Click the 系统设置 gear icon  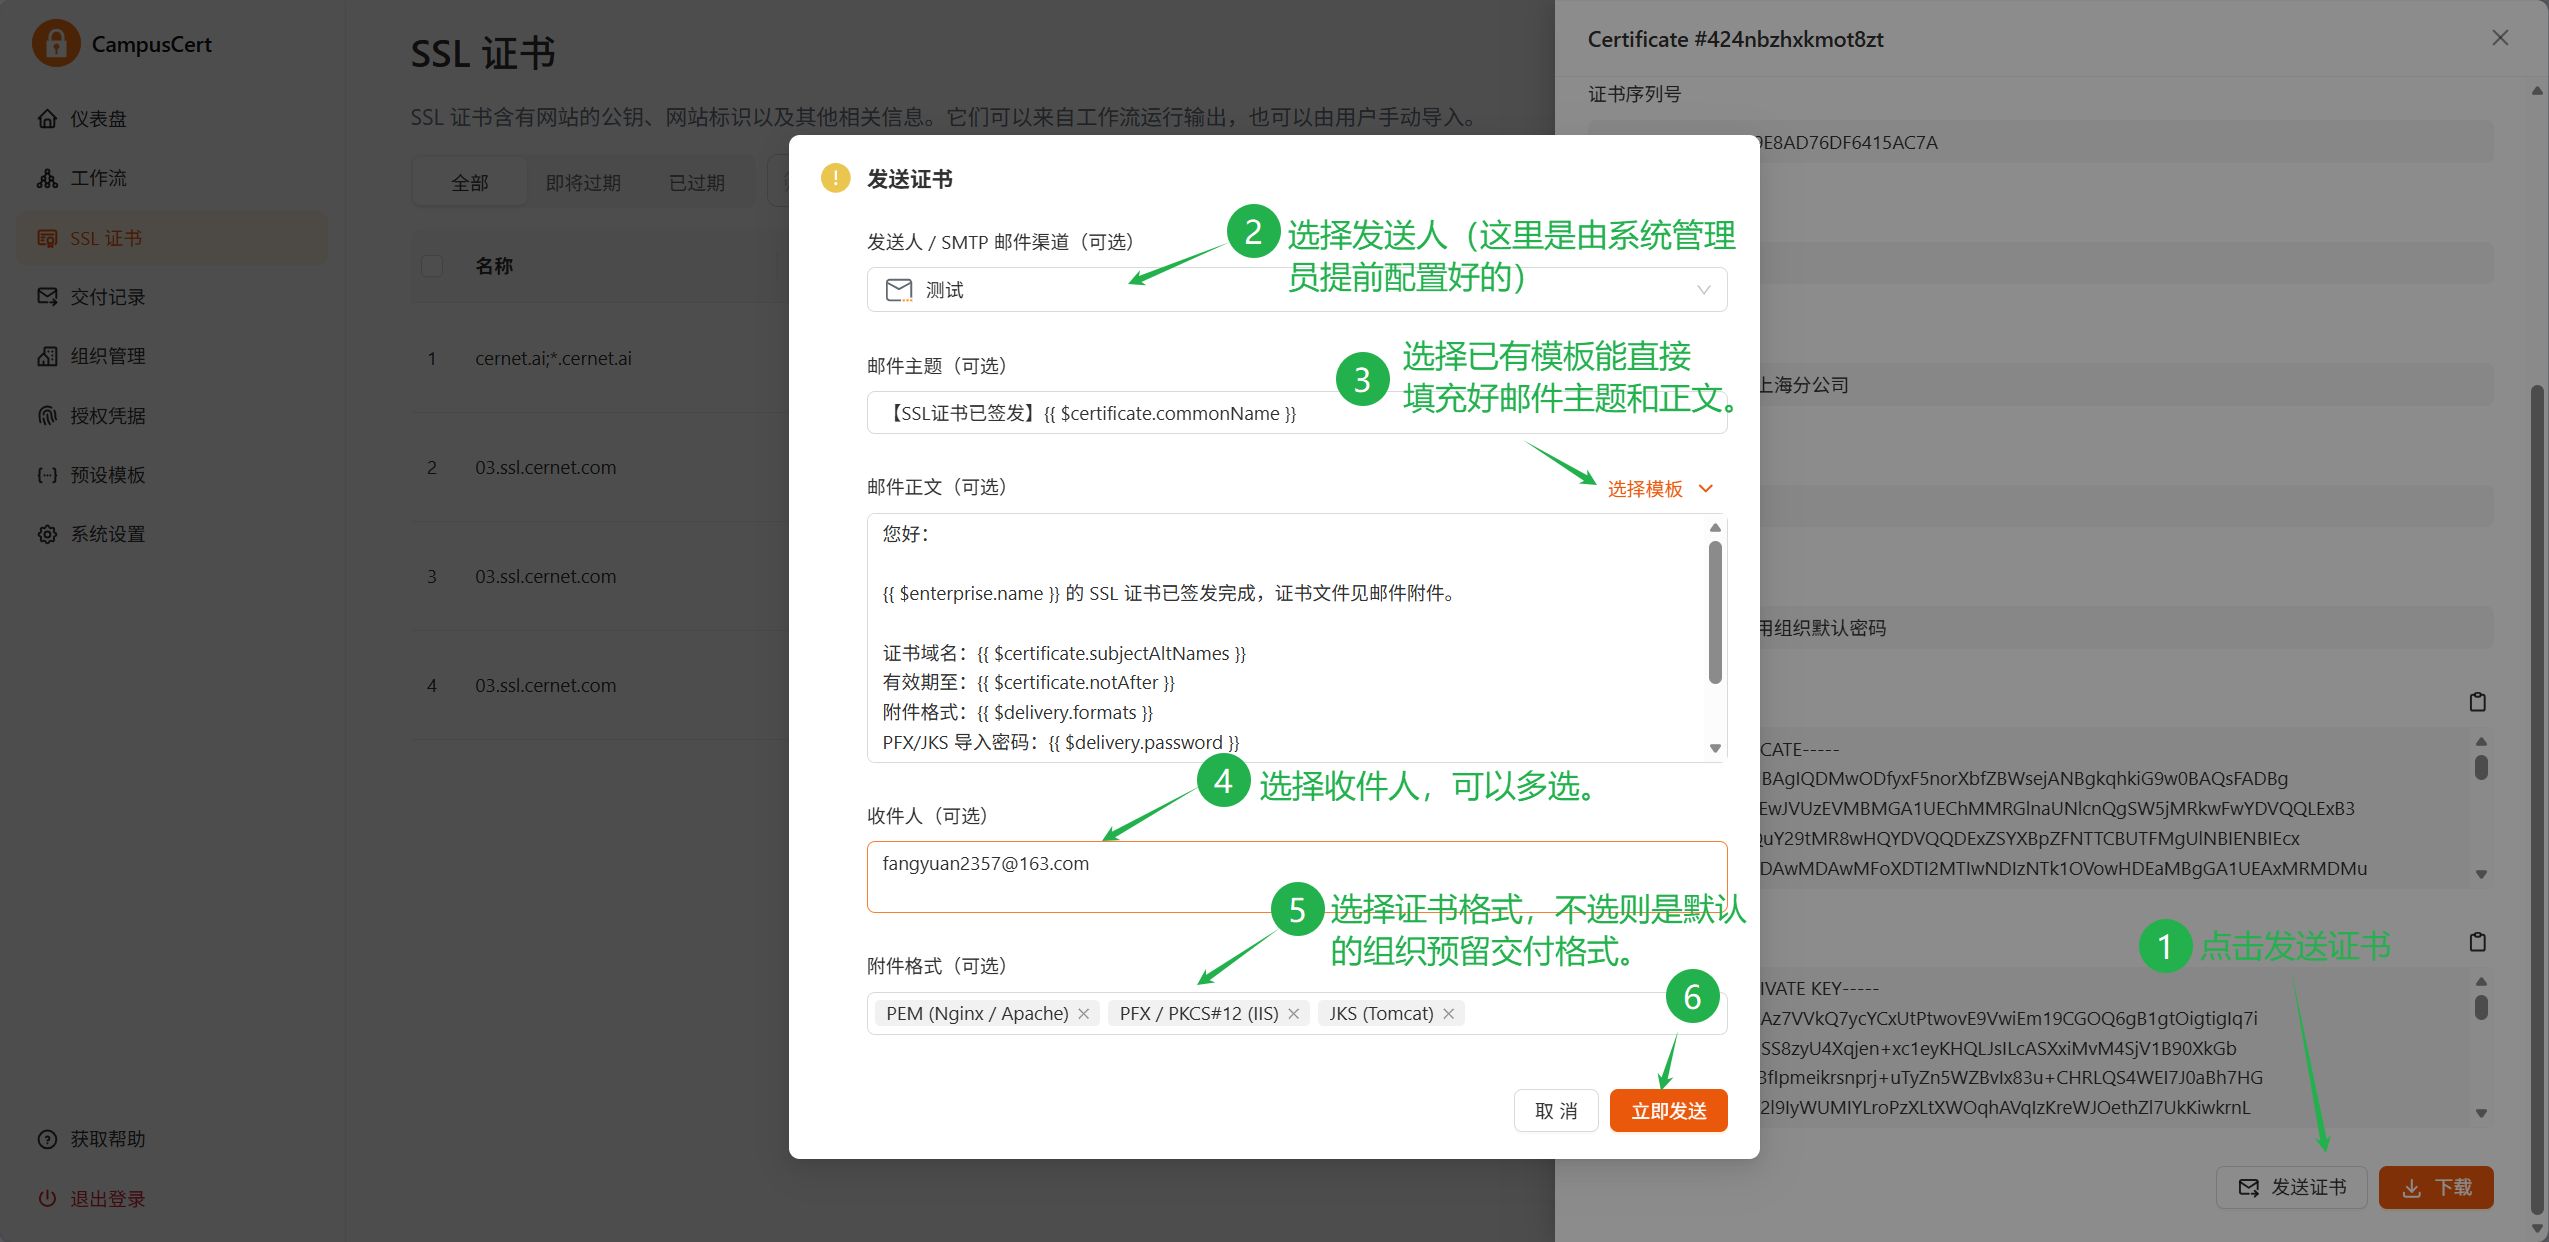tap(47, 534)
